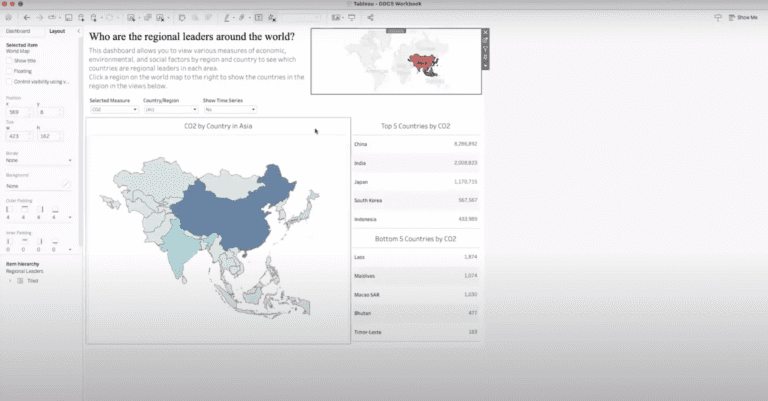
Task: Click the Timor-Leste row
Action: (x=415, y=332)
